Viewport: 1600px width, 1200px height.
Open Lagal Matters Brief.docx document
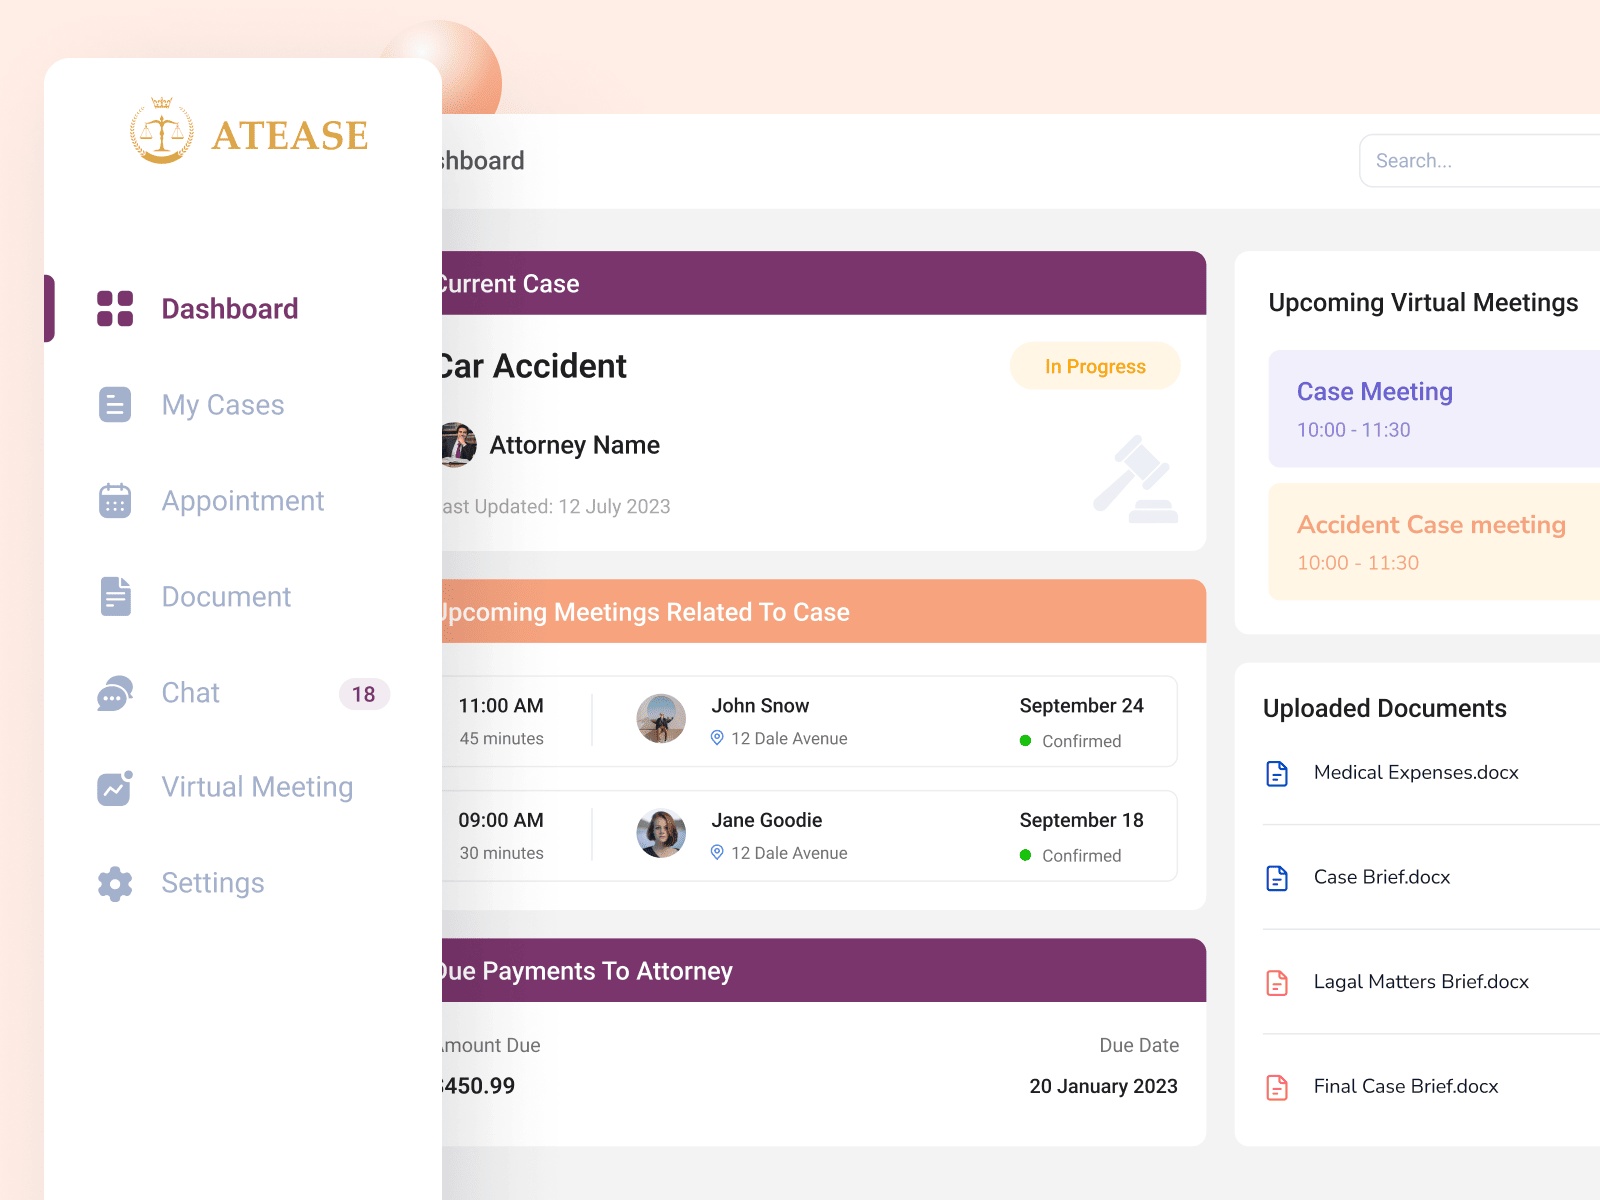point(1420,982)
